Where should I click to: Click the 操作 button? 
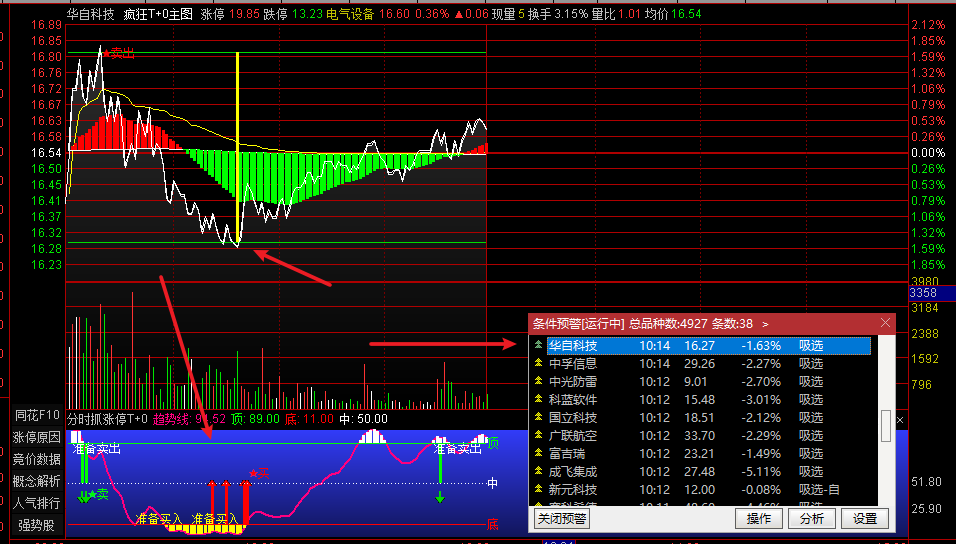[x=758, y=518]
